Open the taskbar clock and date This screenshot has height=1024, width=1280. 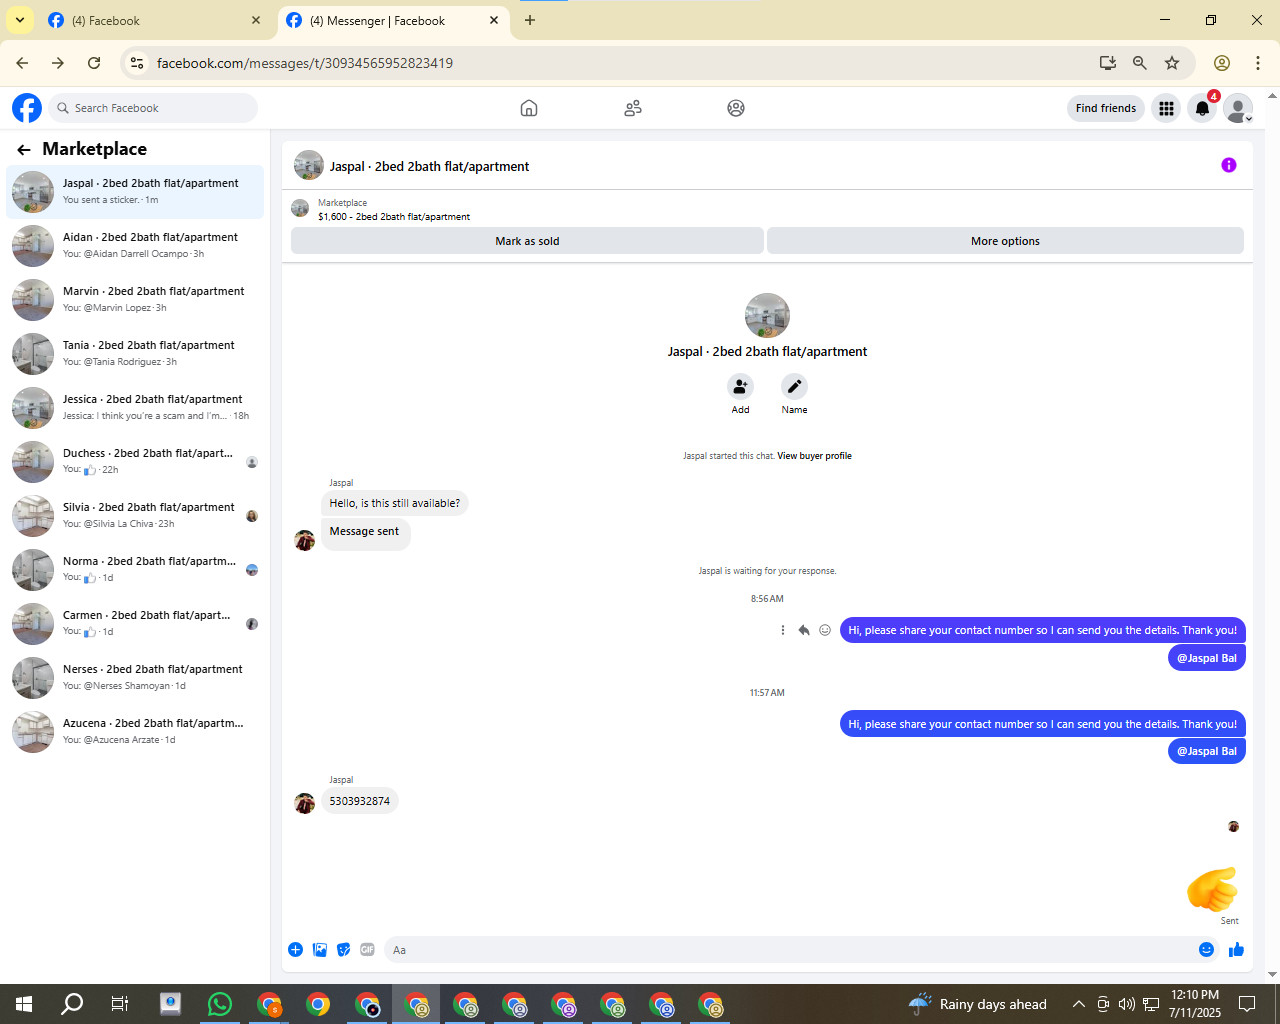1195,1004
